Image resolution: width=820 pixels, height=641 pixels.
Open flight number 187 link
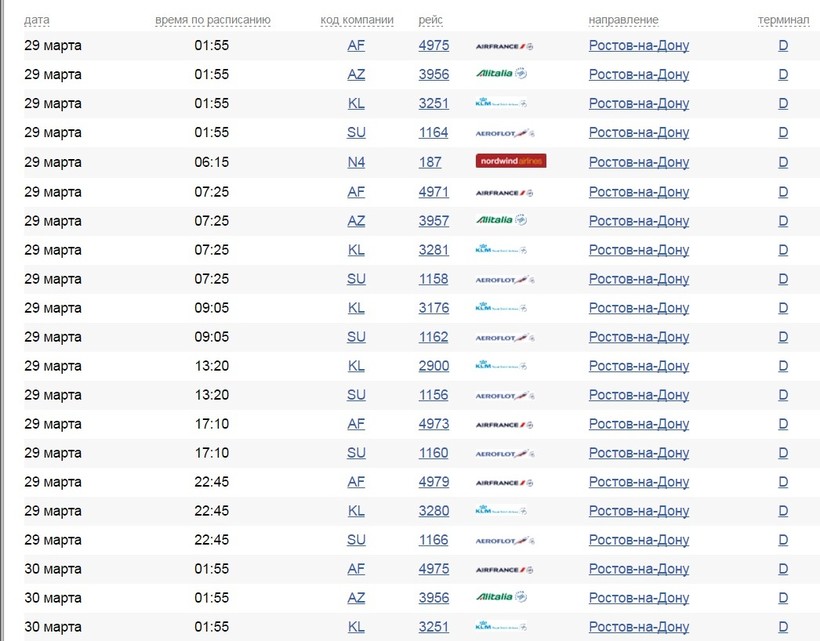click(x=430, y=162)
